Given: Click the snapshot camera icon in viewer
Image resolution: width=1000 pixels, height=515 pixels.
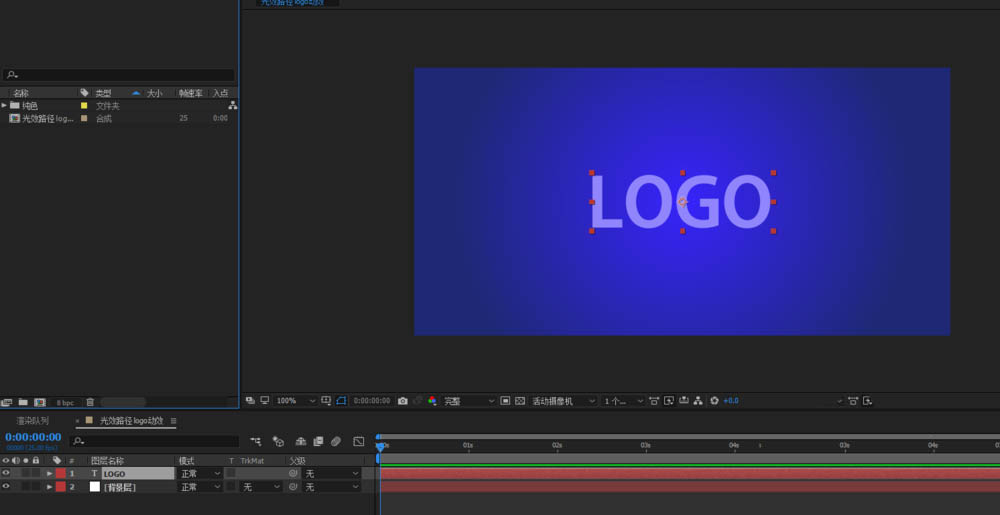Looking at the screenshot, I should coord(402,401).
